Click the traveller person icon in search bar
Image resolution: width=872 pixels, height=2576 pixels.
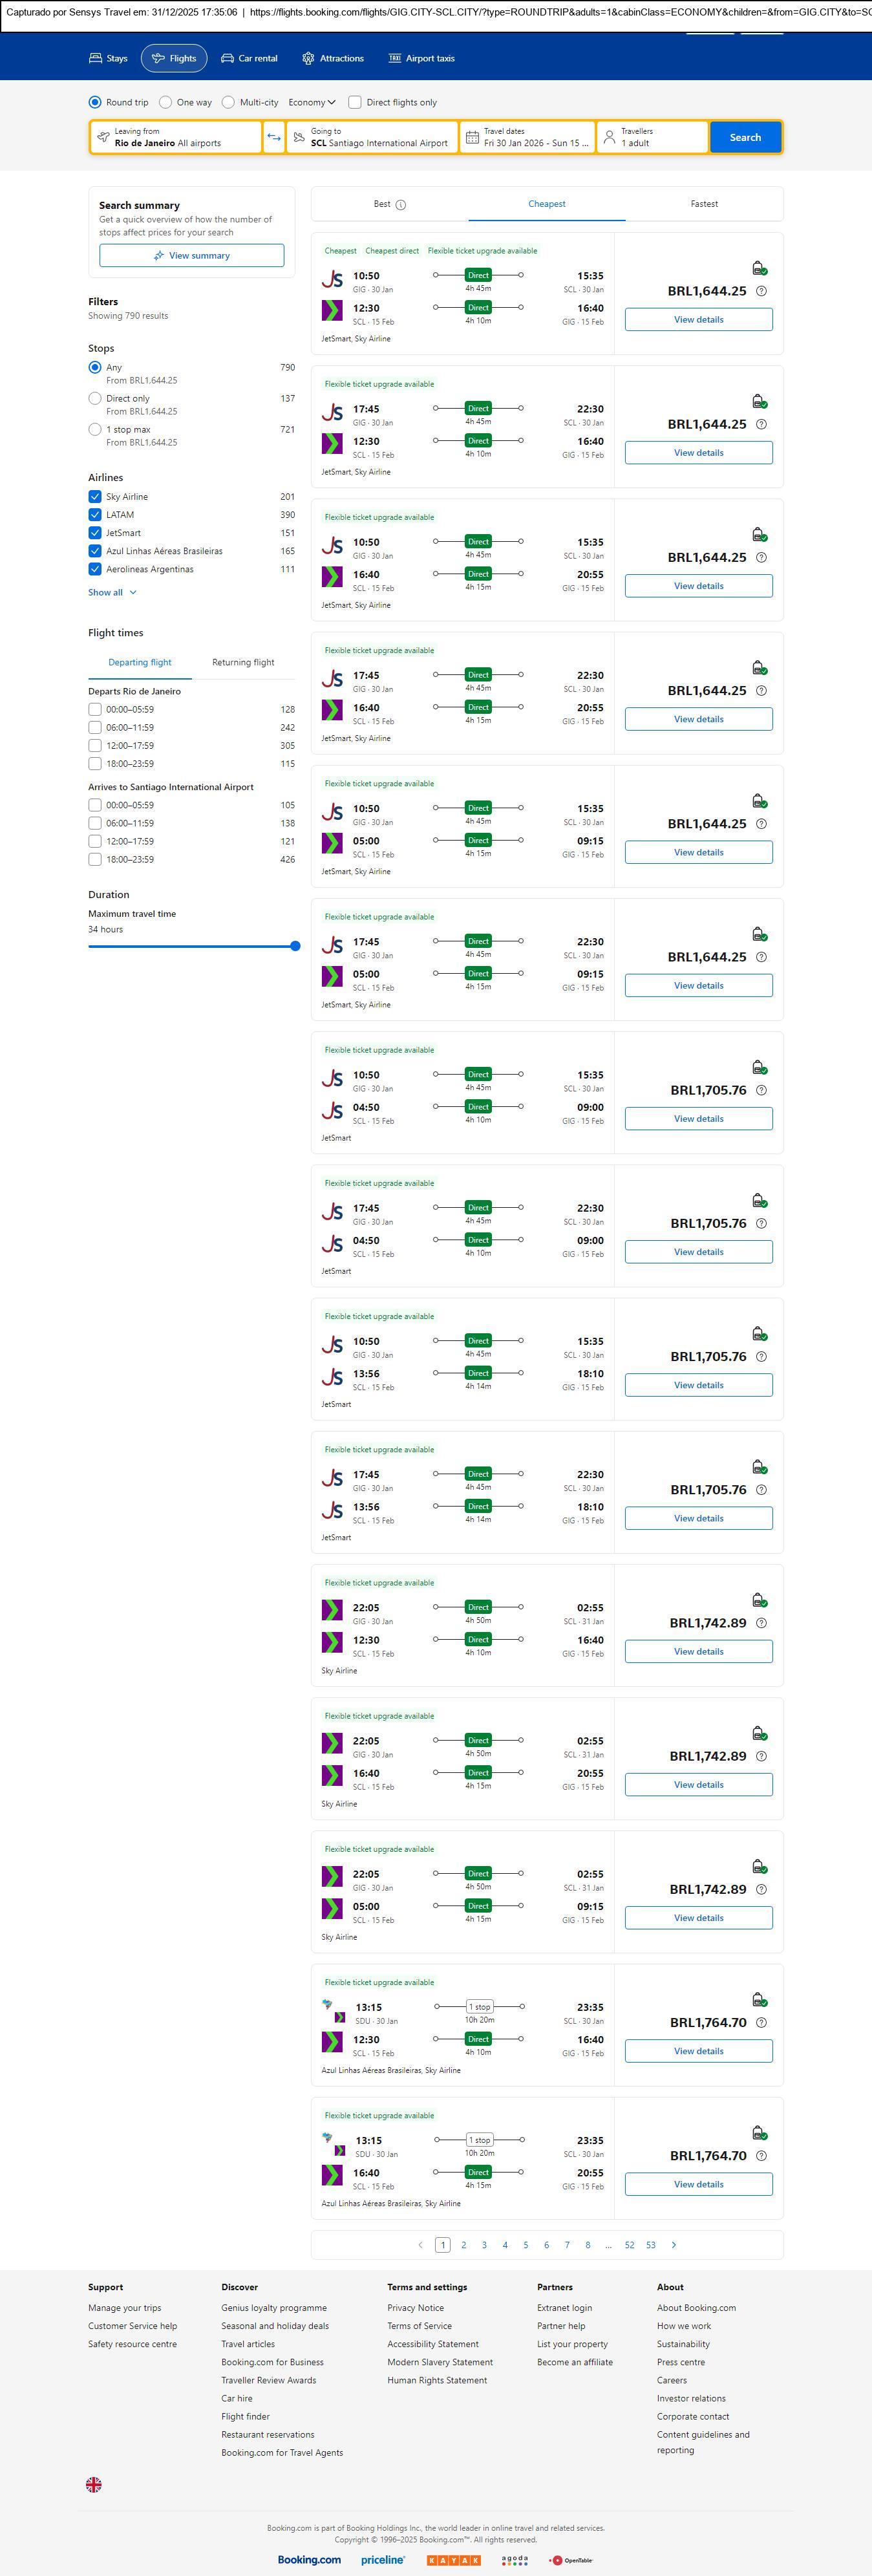tap(609, 137)
